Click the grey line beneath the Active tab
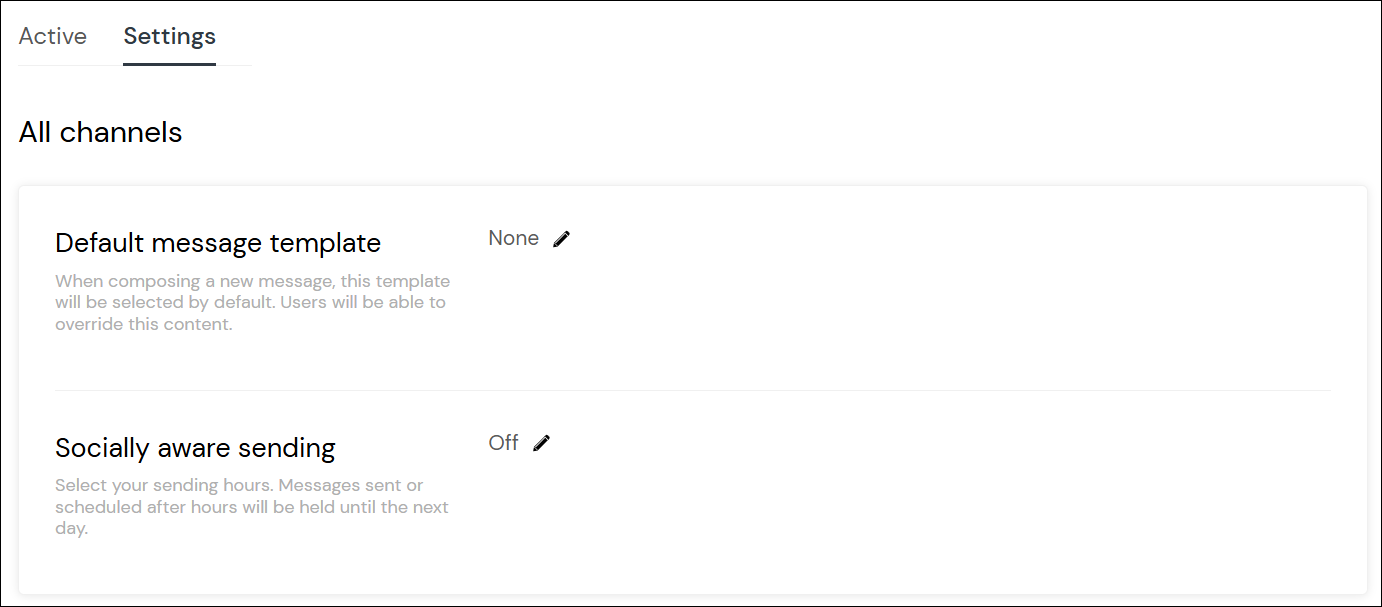Viewport: 1382px width, 607px height. coord(70,65)
